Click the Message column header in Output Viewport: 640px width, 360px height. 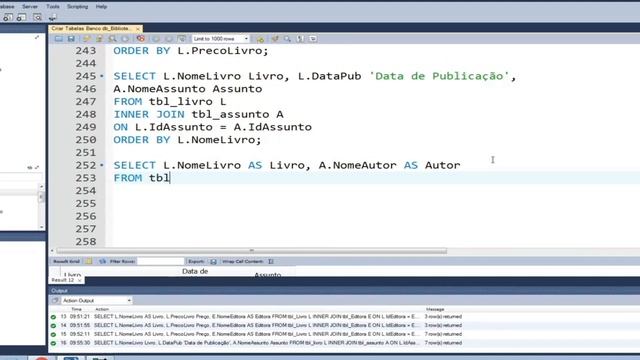pyautogui.click(x=435, y=309)
